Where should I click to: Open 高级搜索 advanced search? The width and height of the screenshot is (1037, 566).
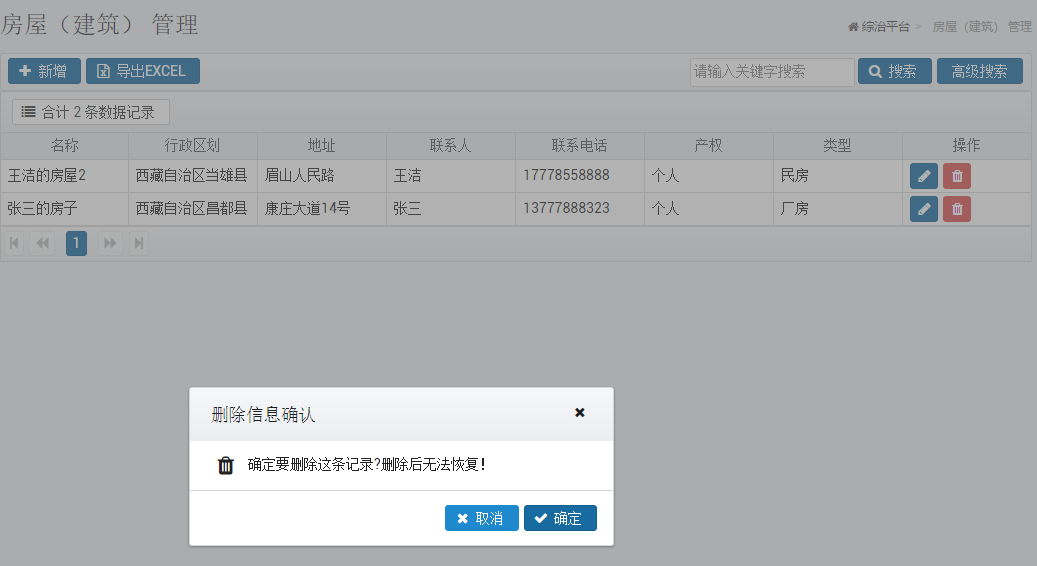(979, 71)
